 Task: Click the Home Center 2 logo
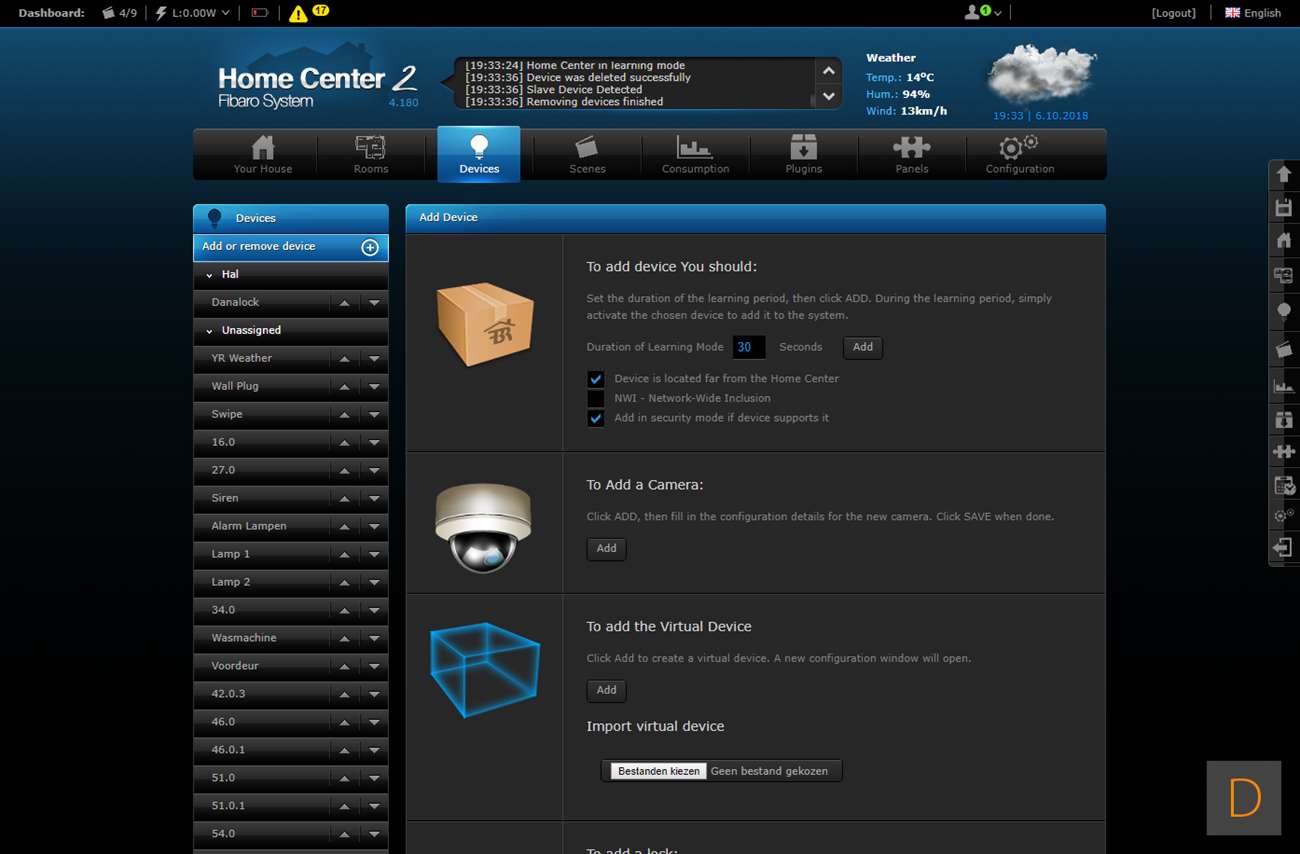coord(317,86)
